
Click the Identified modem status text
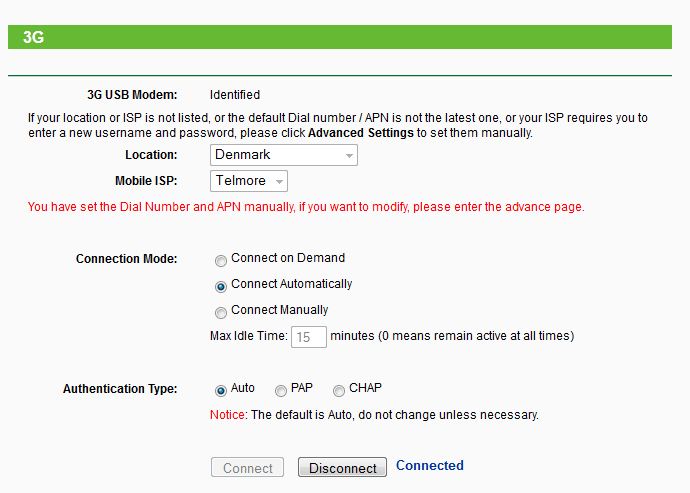click(235, 95)
